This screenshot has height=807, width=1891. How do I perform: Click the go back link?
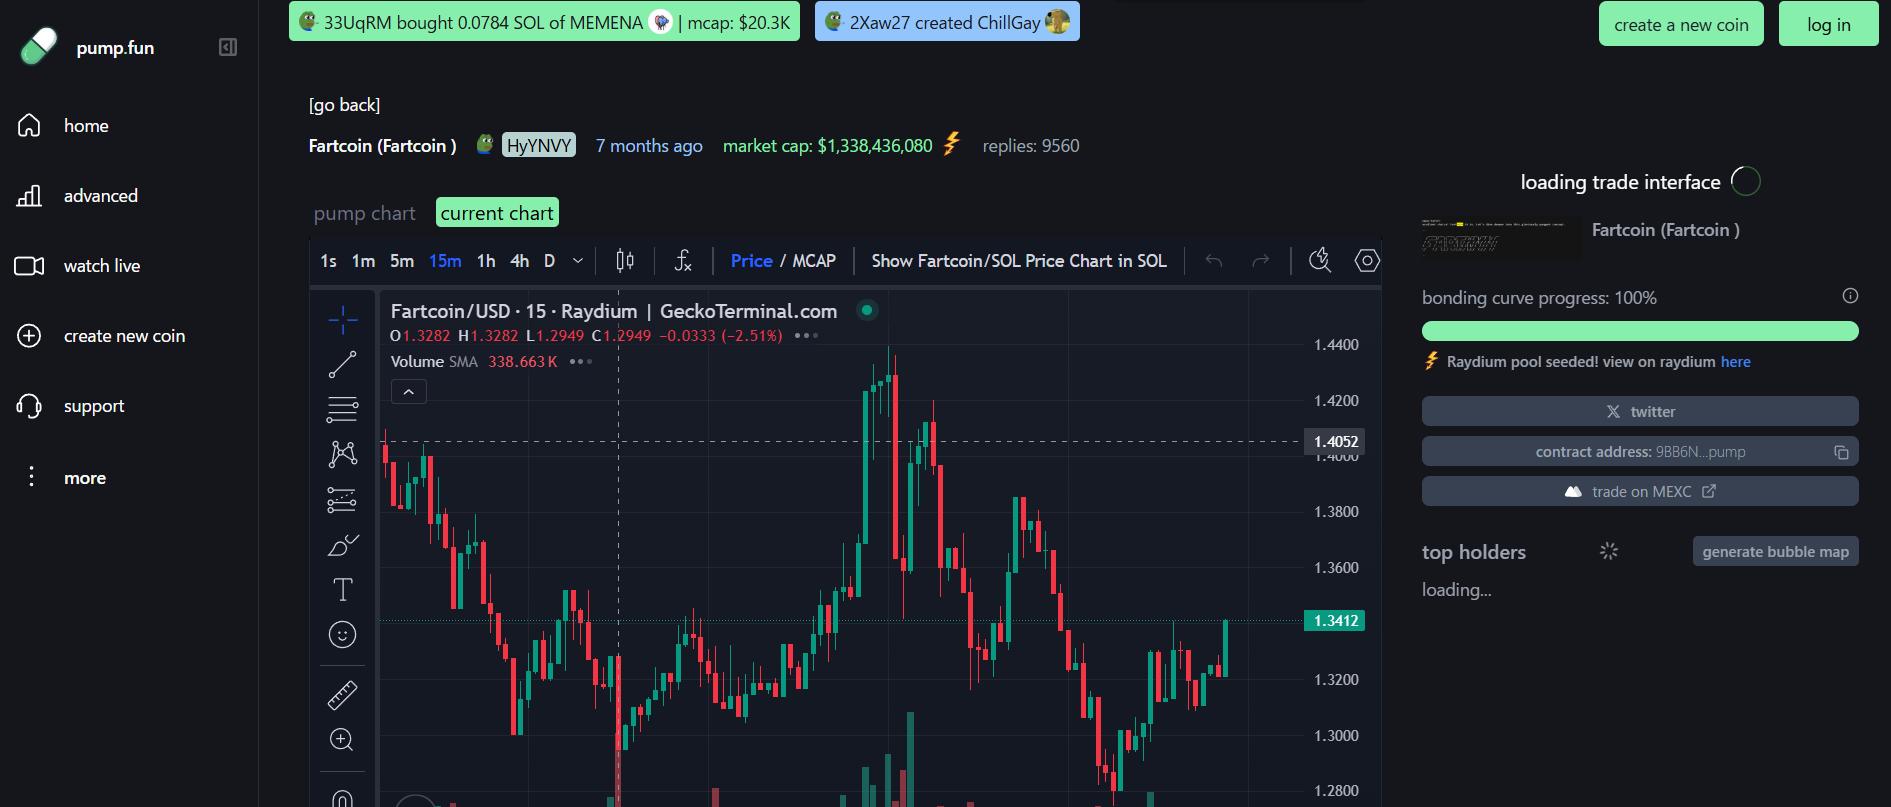coord(344,105)
